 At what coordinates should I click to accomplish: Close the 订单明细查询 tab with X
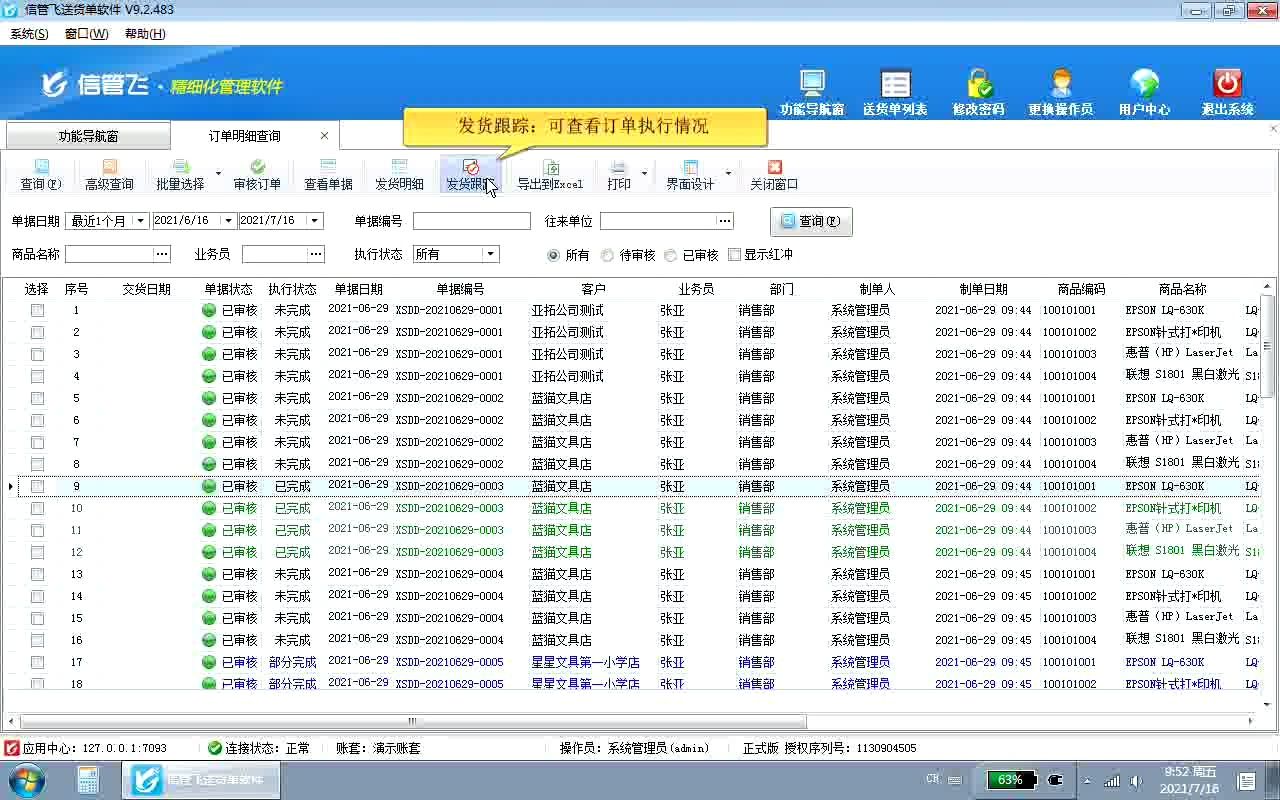tap(324, 135)
